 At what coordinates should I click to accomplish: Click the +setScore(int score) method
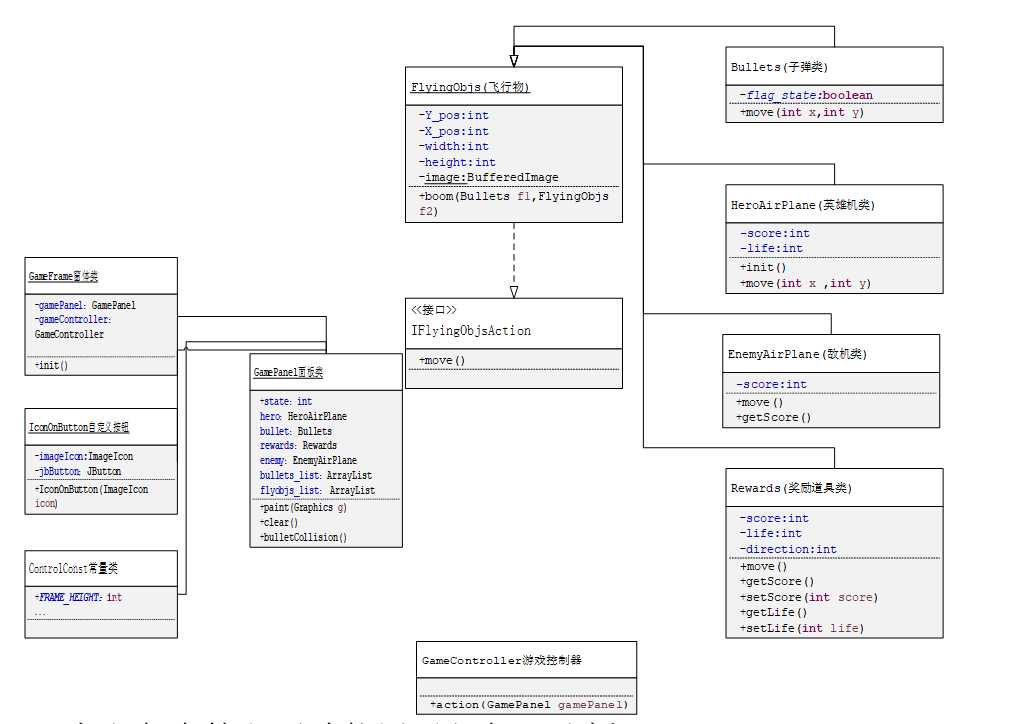click(x=809, y=597)
